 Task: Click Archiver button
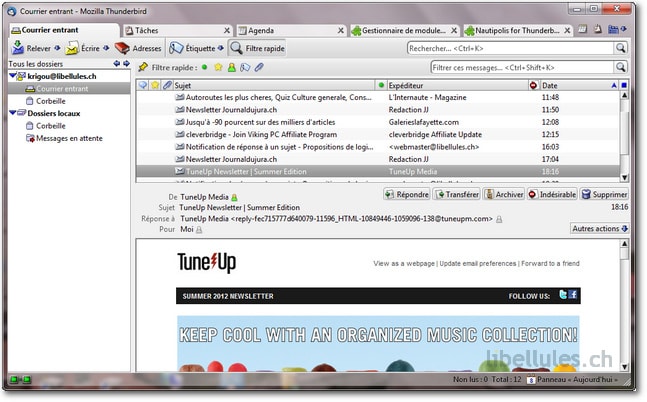pyautogui.click(x=504, y=194)
